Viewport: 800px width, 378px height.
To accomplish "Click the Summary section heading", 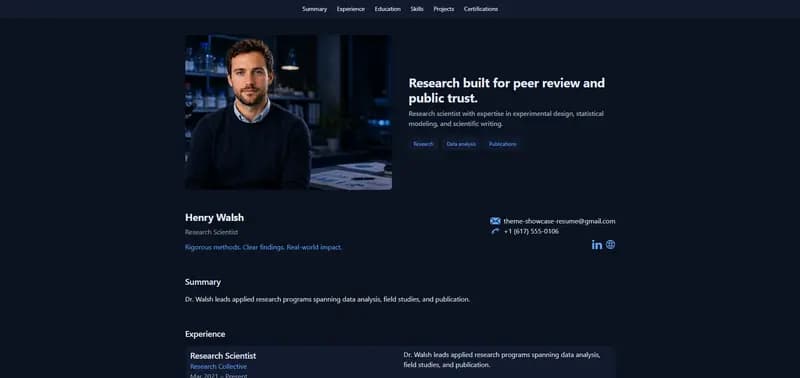I will pos(203,282).
